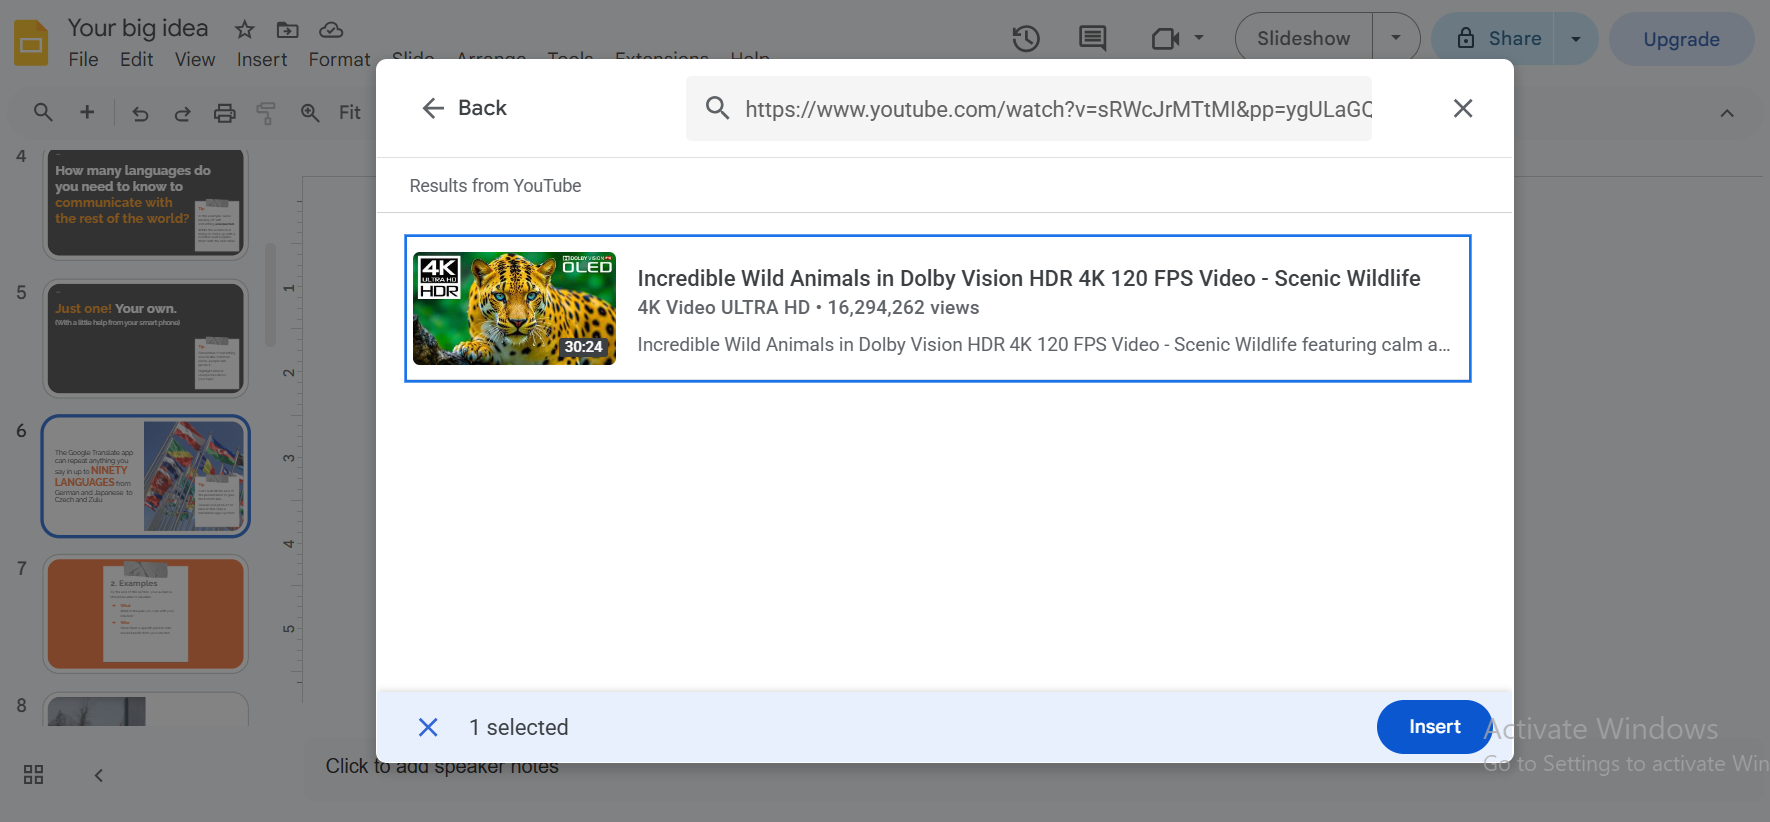This screenshot has height=822, width=1770.
Task: Start the Slideshow
Action: click(x=1303, y=39)
